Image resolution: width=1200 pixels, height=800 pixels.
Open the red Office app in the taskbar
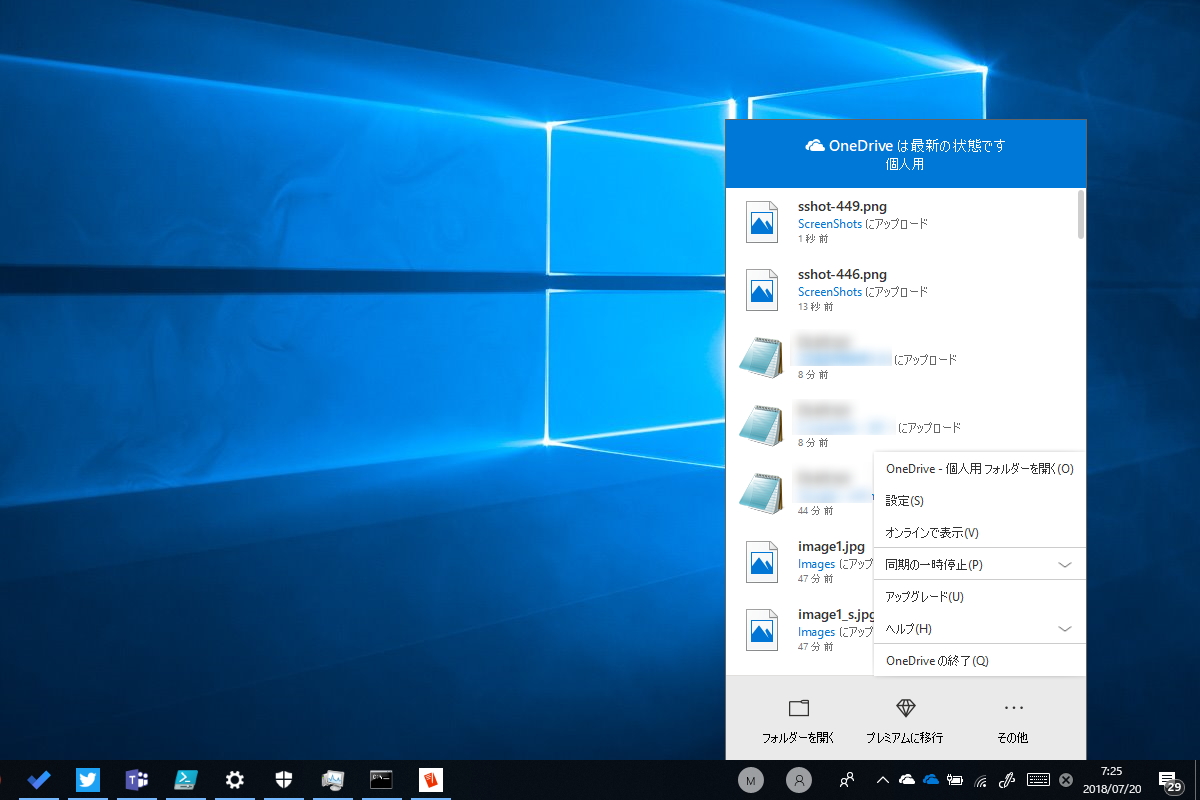430,780
